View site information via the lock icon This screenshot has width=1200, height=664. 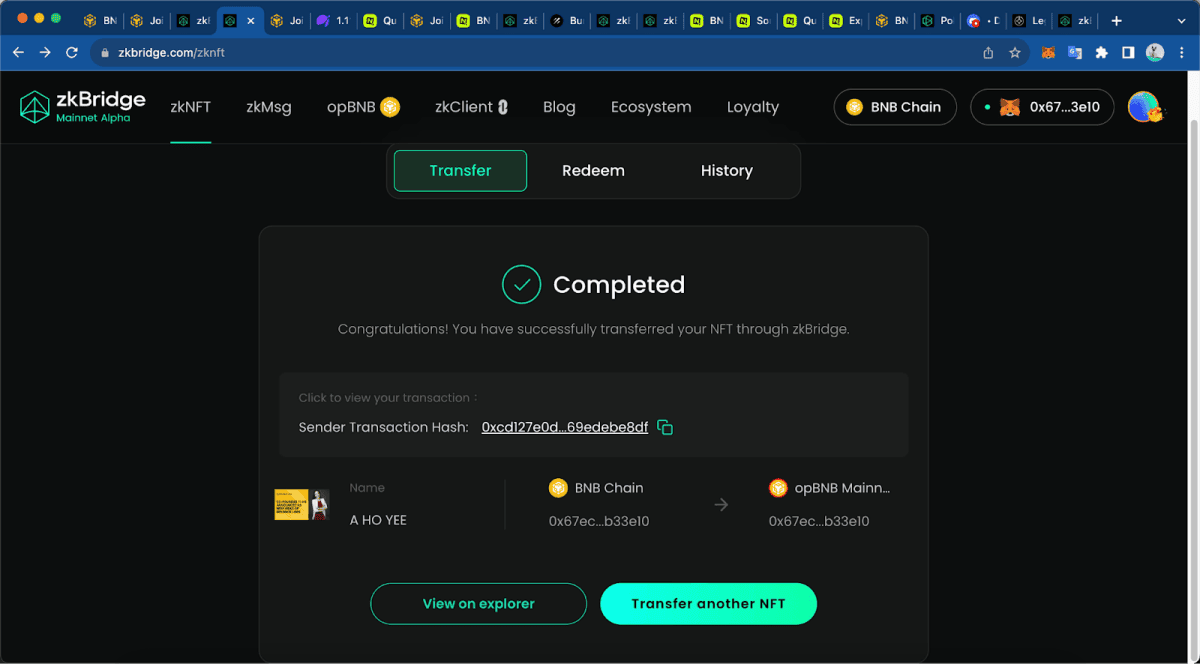point(105,53)
